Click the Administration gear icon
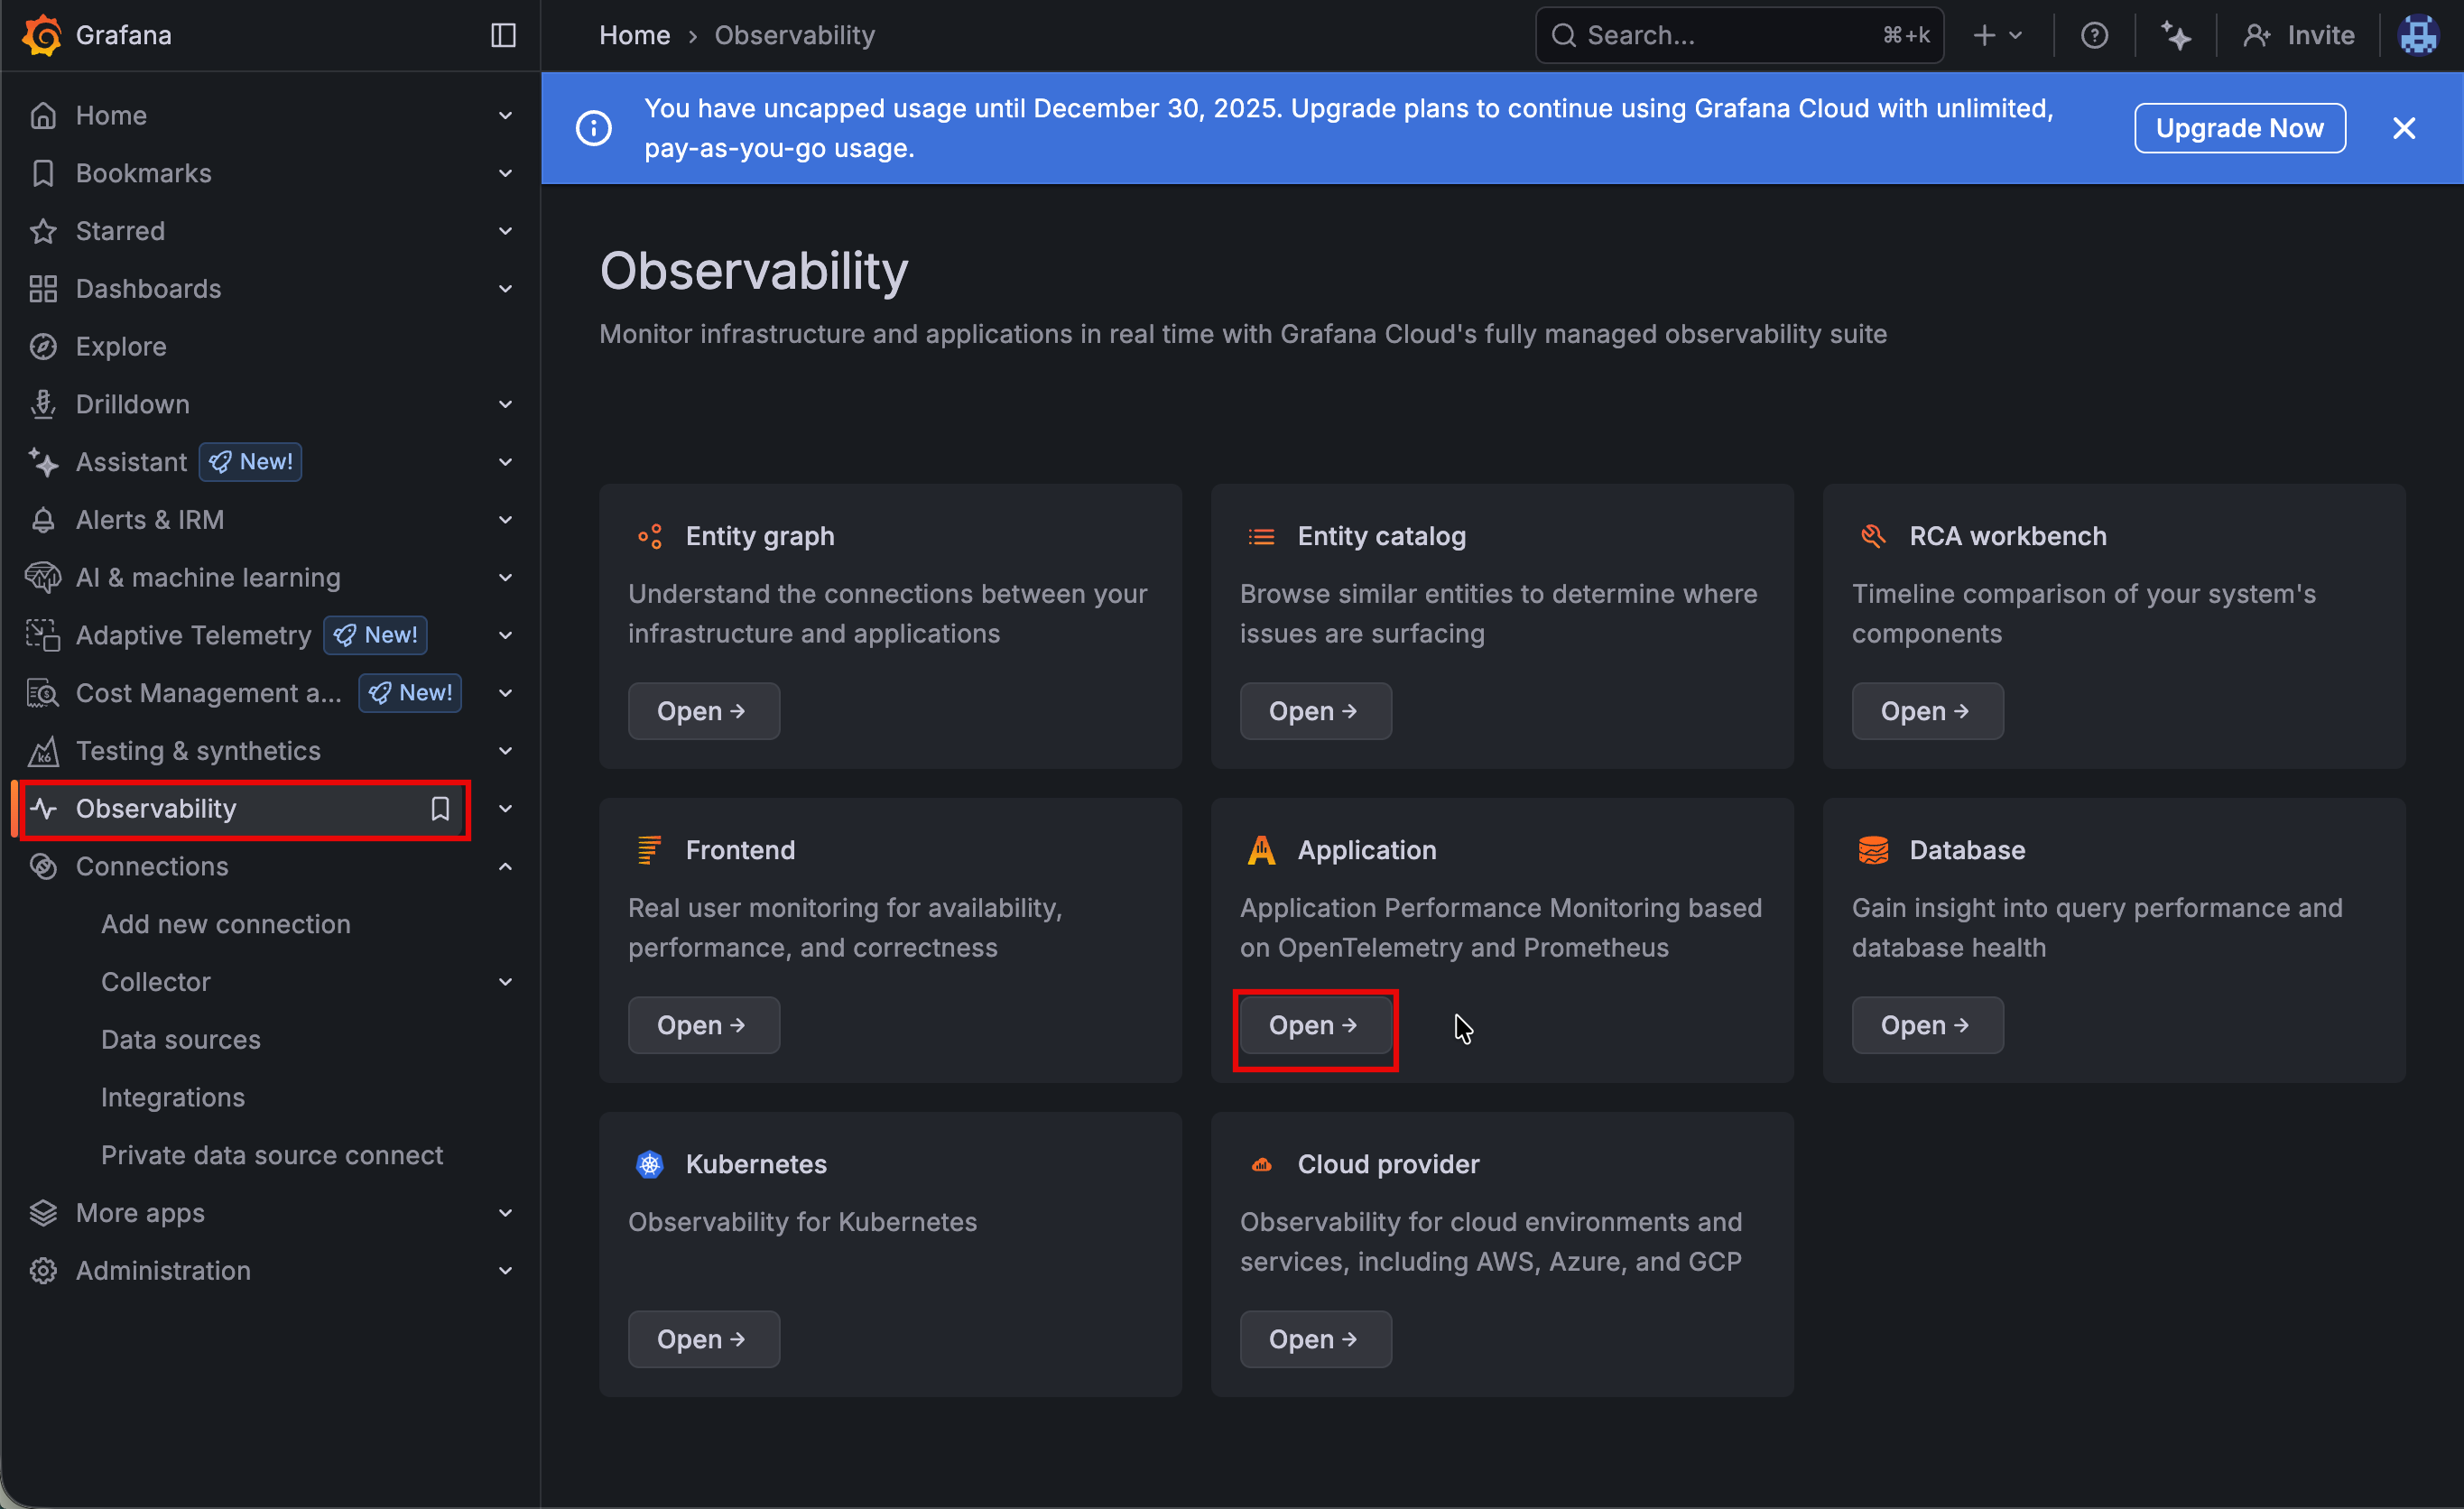 43,1271
